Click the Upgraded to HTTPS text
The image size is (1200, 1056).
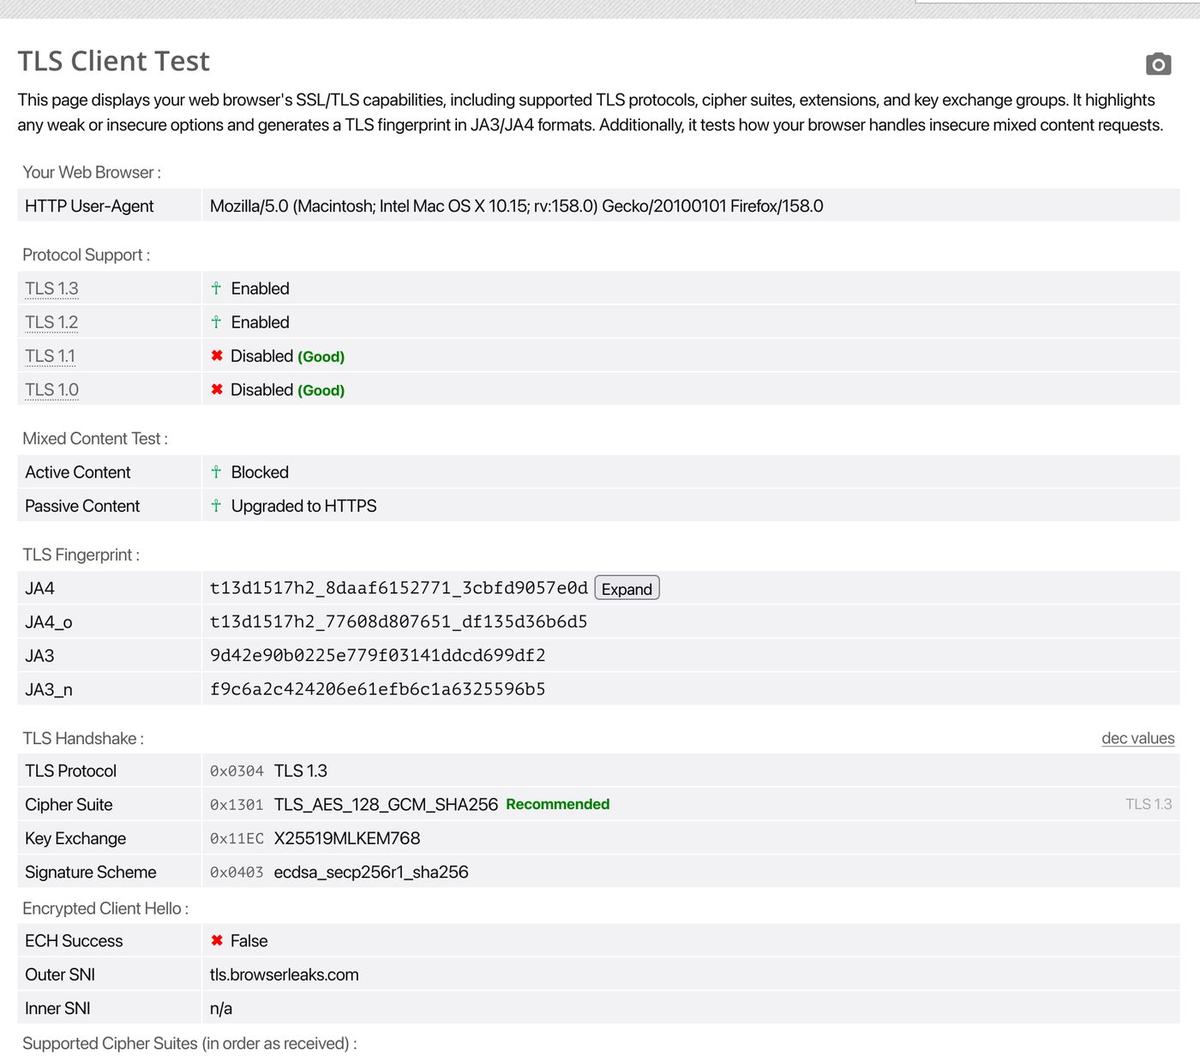click(304, 506)
